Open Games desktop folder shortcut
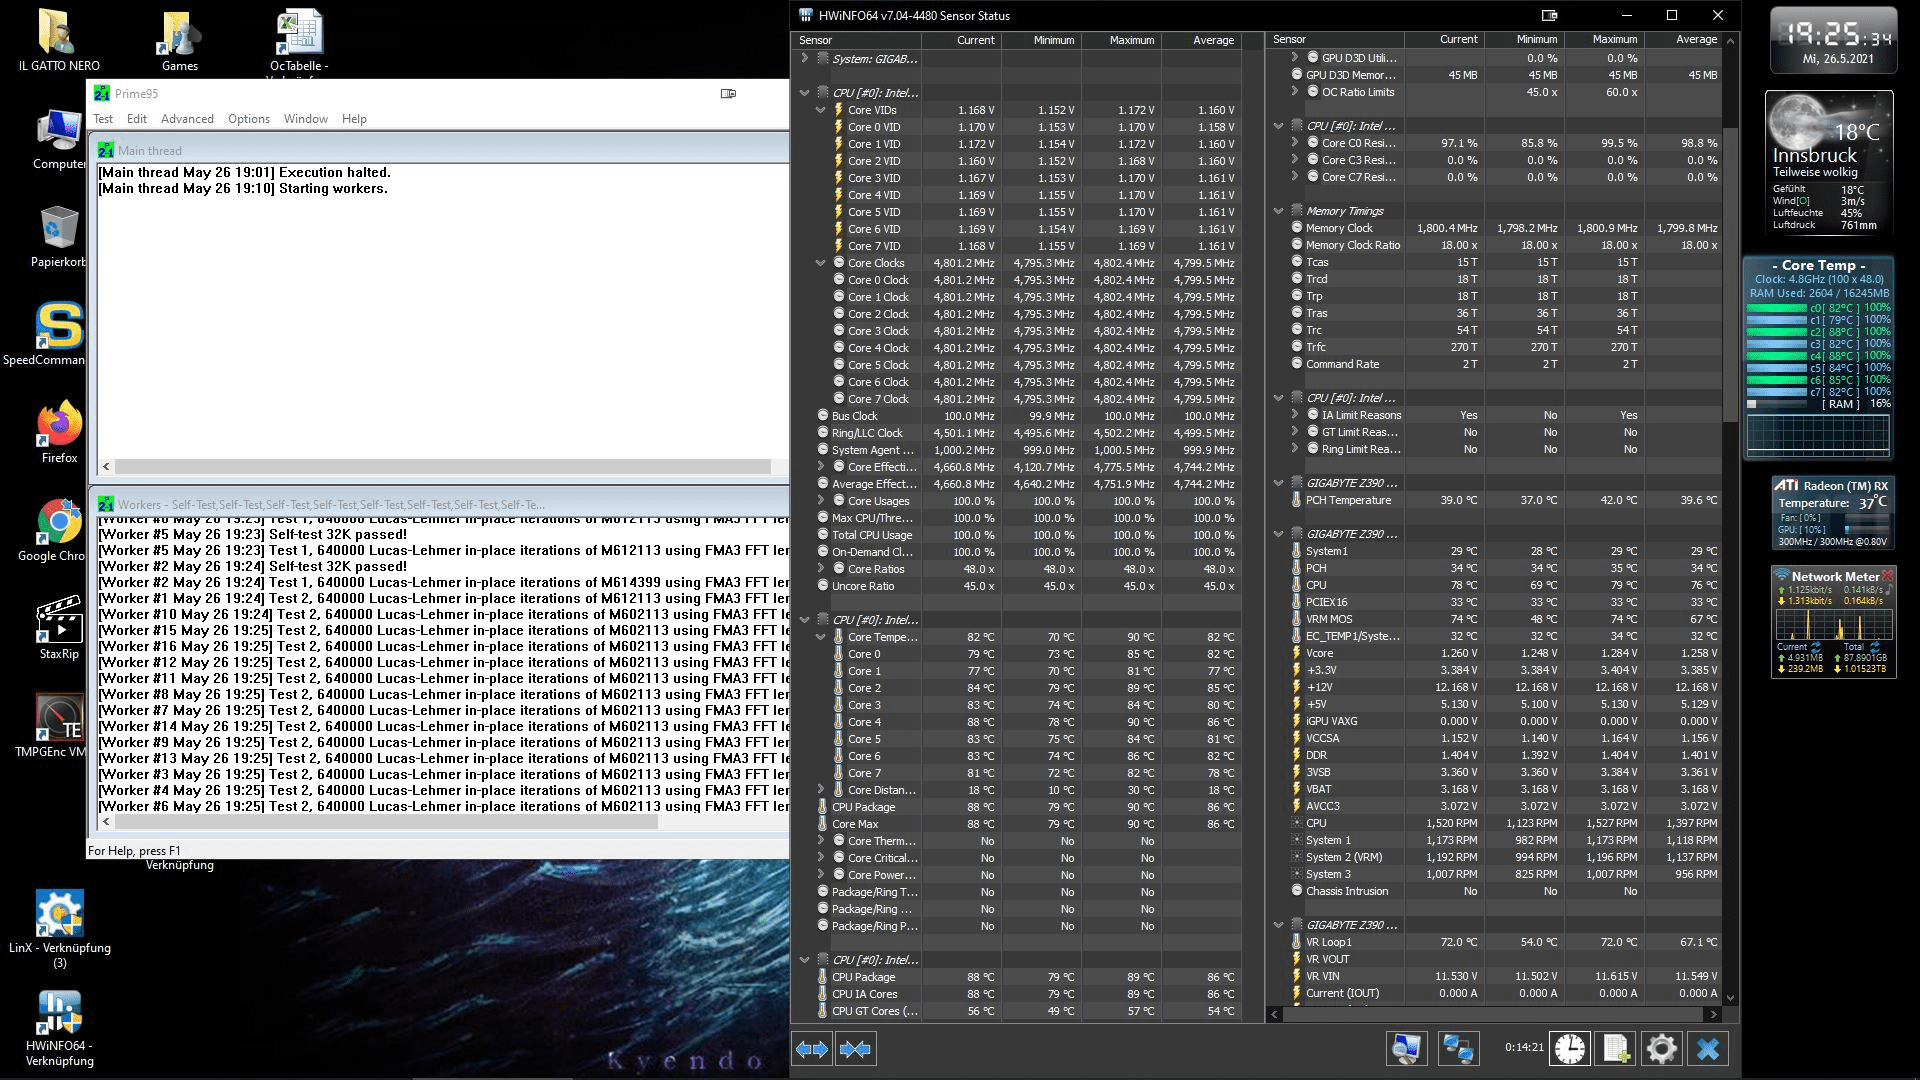 (180, 40)
